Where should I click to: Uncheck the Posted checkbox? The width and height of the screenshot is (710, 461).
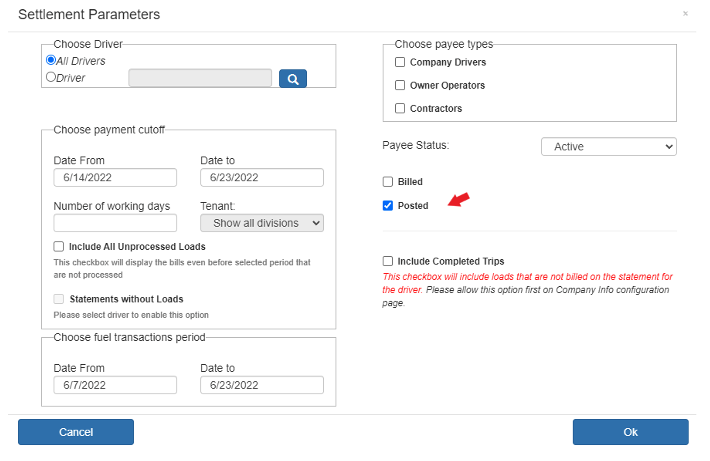coord(388,206)
